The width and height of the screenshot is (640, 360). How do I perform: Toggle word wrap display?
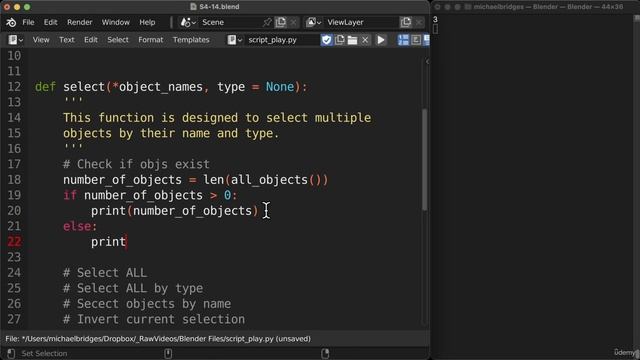coord(416,40)
